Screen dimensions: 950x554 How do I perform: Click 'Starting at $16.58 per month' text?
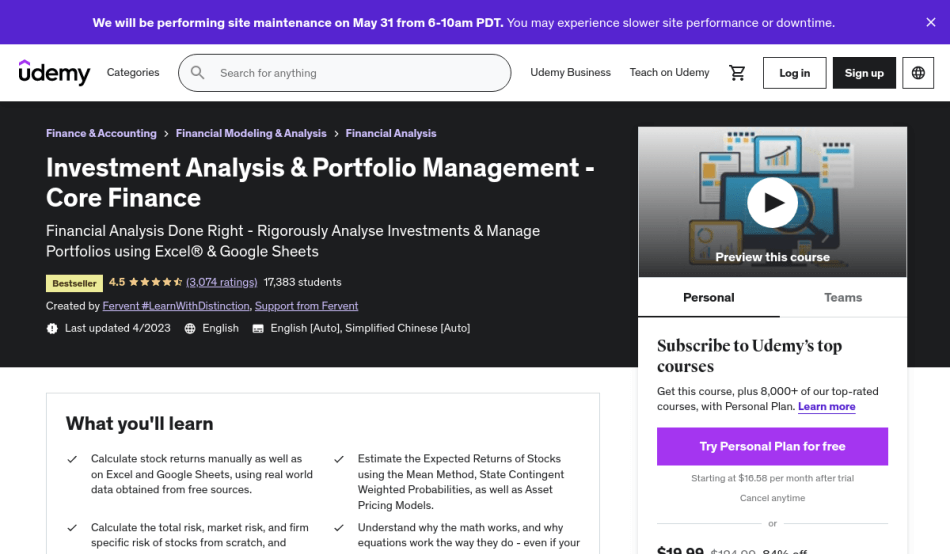click(x=772, y=478)
